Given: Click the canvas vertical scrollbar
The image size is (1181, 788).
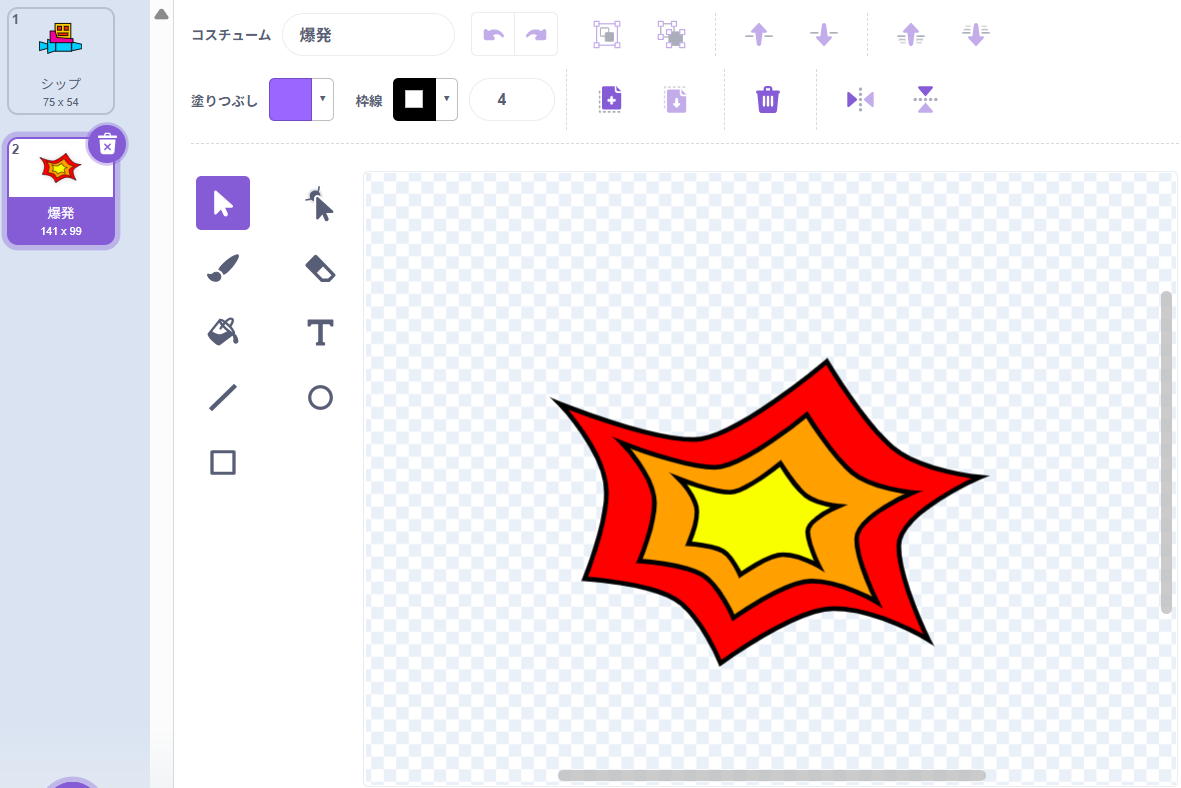Looking at the screenshot, I should click(x=1166, y=452).
